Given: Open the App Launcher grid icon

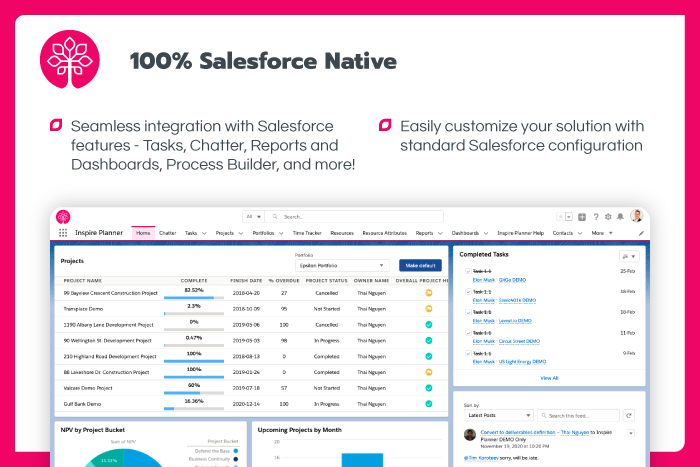Looking at the screenshot, I should coord(63,233).
